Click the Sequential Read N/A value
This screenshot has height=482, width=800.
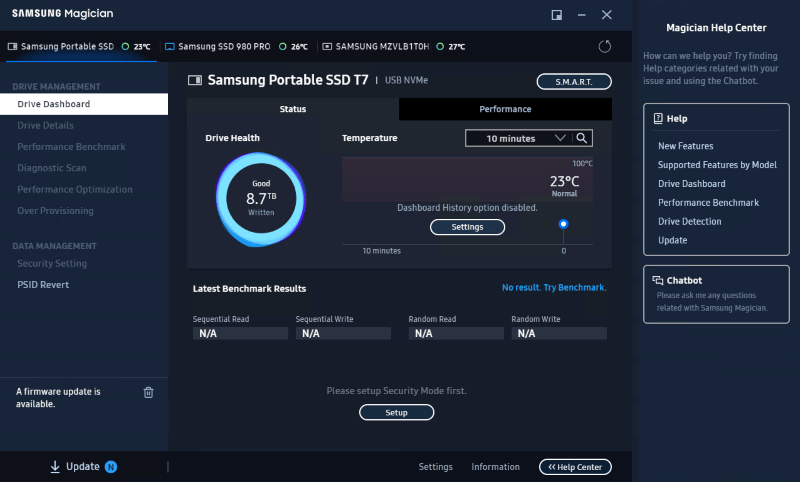pos(240,334)
